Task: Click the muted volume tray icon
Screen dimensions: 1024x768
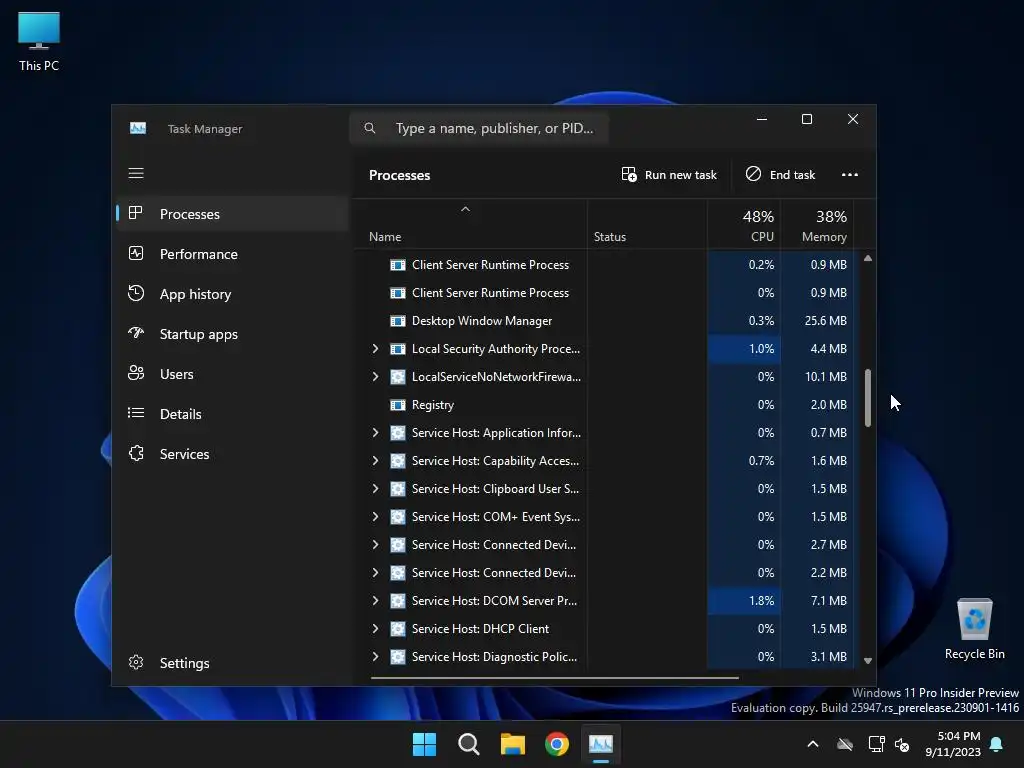Action: pos(903,744)
